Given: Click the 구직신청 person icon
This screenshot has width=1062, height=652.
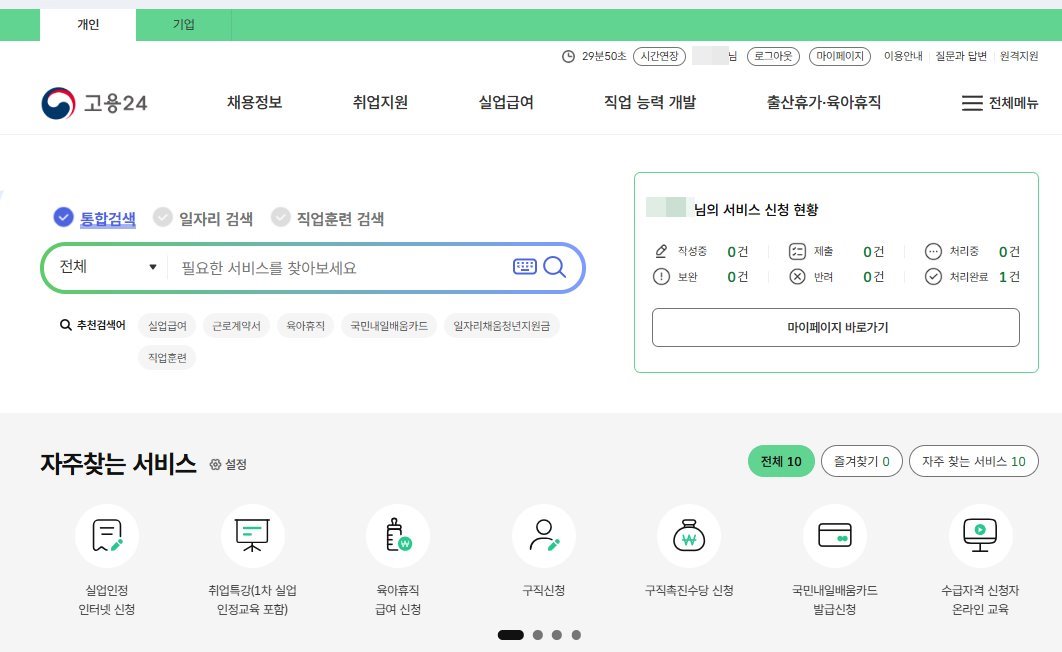Looking at the screenshot, I should [544, 536].
